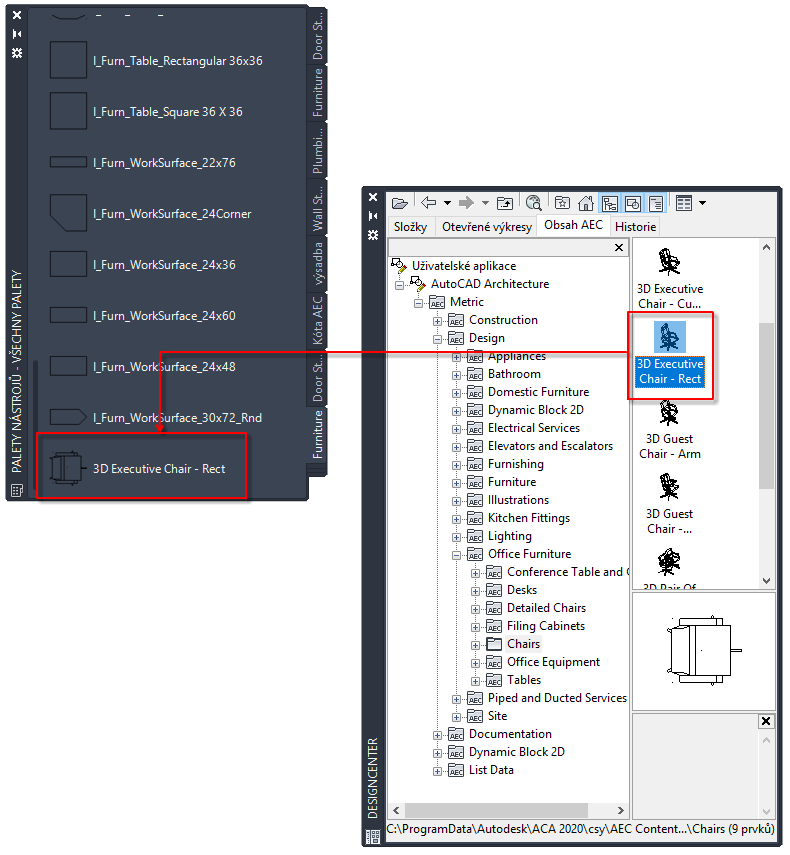Screen dimensions: 790x855
Task: Select Uživatelské aplikace root item
Action: coord(464,266)
